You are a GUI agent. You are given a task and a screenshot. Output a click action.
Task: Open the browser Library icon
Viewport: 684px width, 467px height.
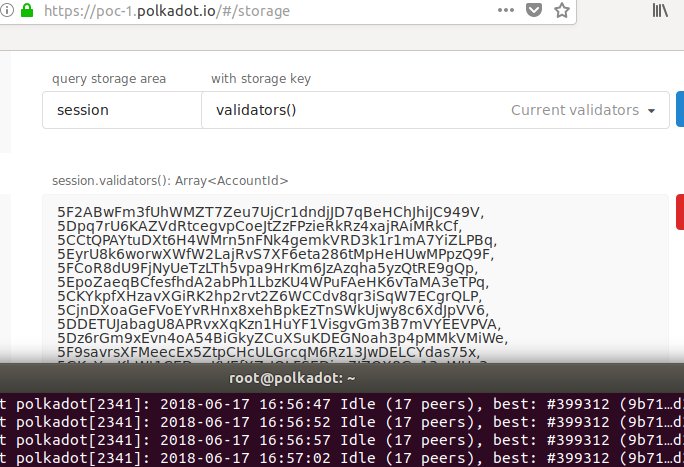pyautogui.click(x=660, y=10)
